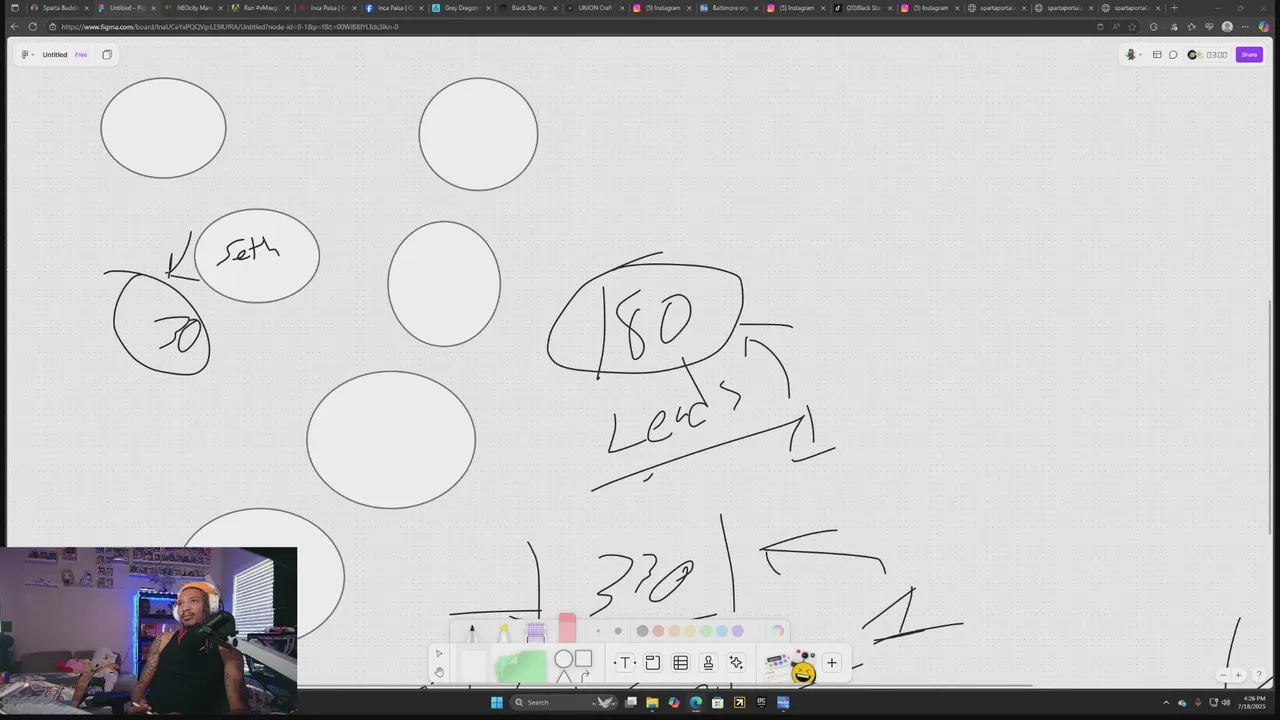1280x720 pixels.
Task: Open a new browser tab
Action: click(1174, 8)
